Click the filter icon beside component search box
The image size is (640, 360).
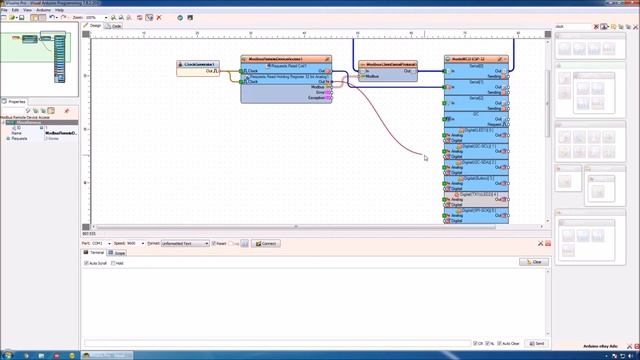coord(604,27)
